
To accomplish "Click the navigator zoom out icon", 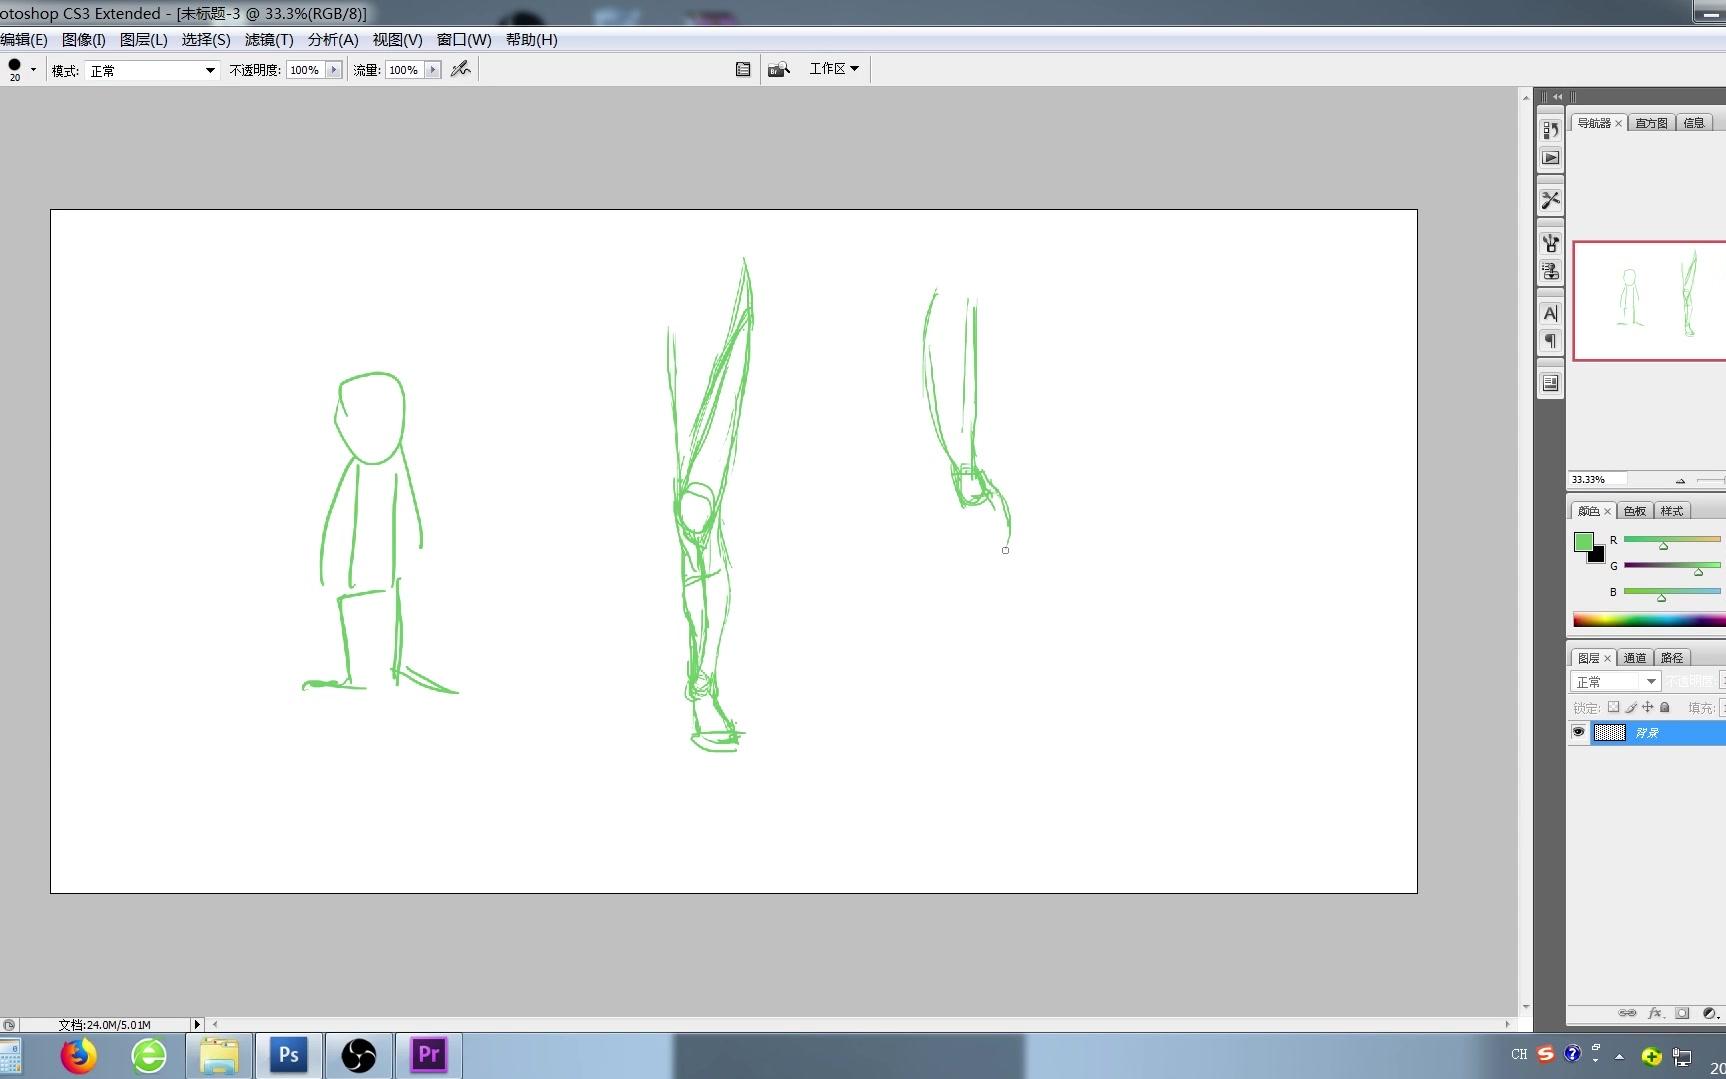I will pos(1680,481).
